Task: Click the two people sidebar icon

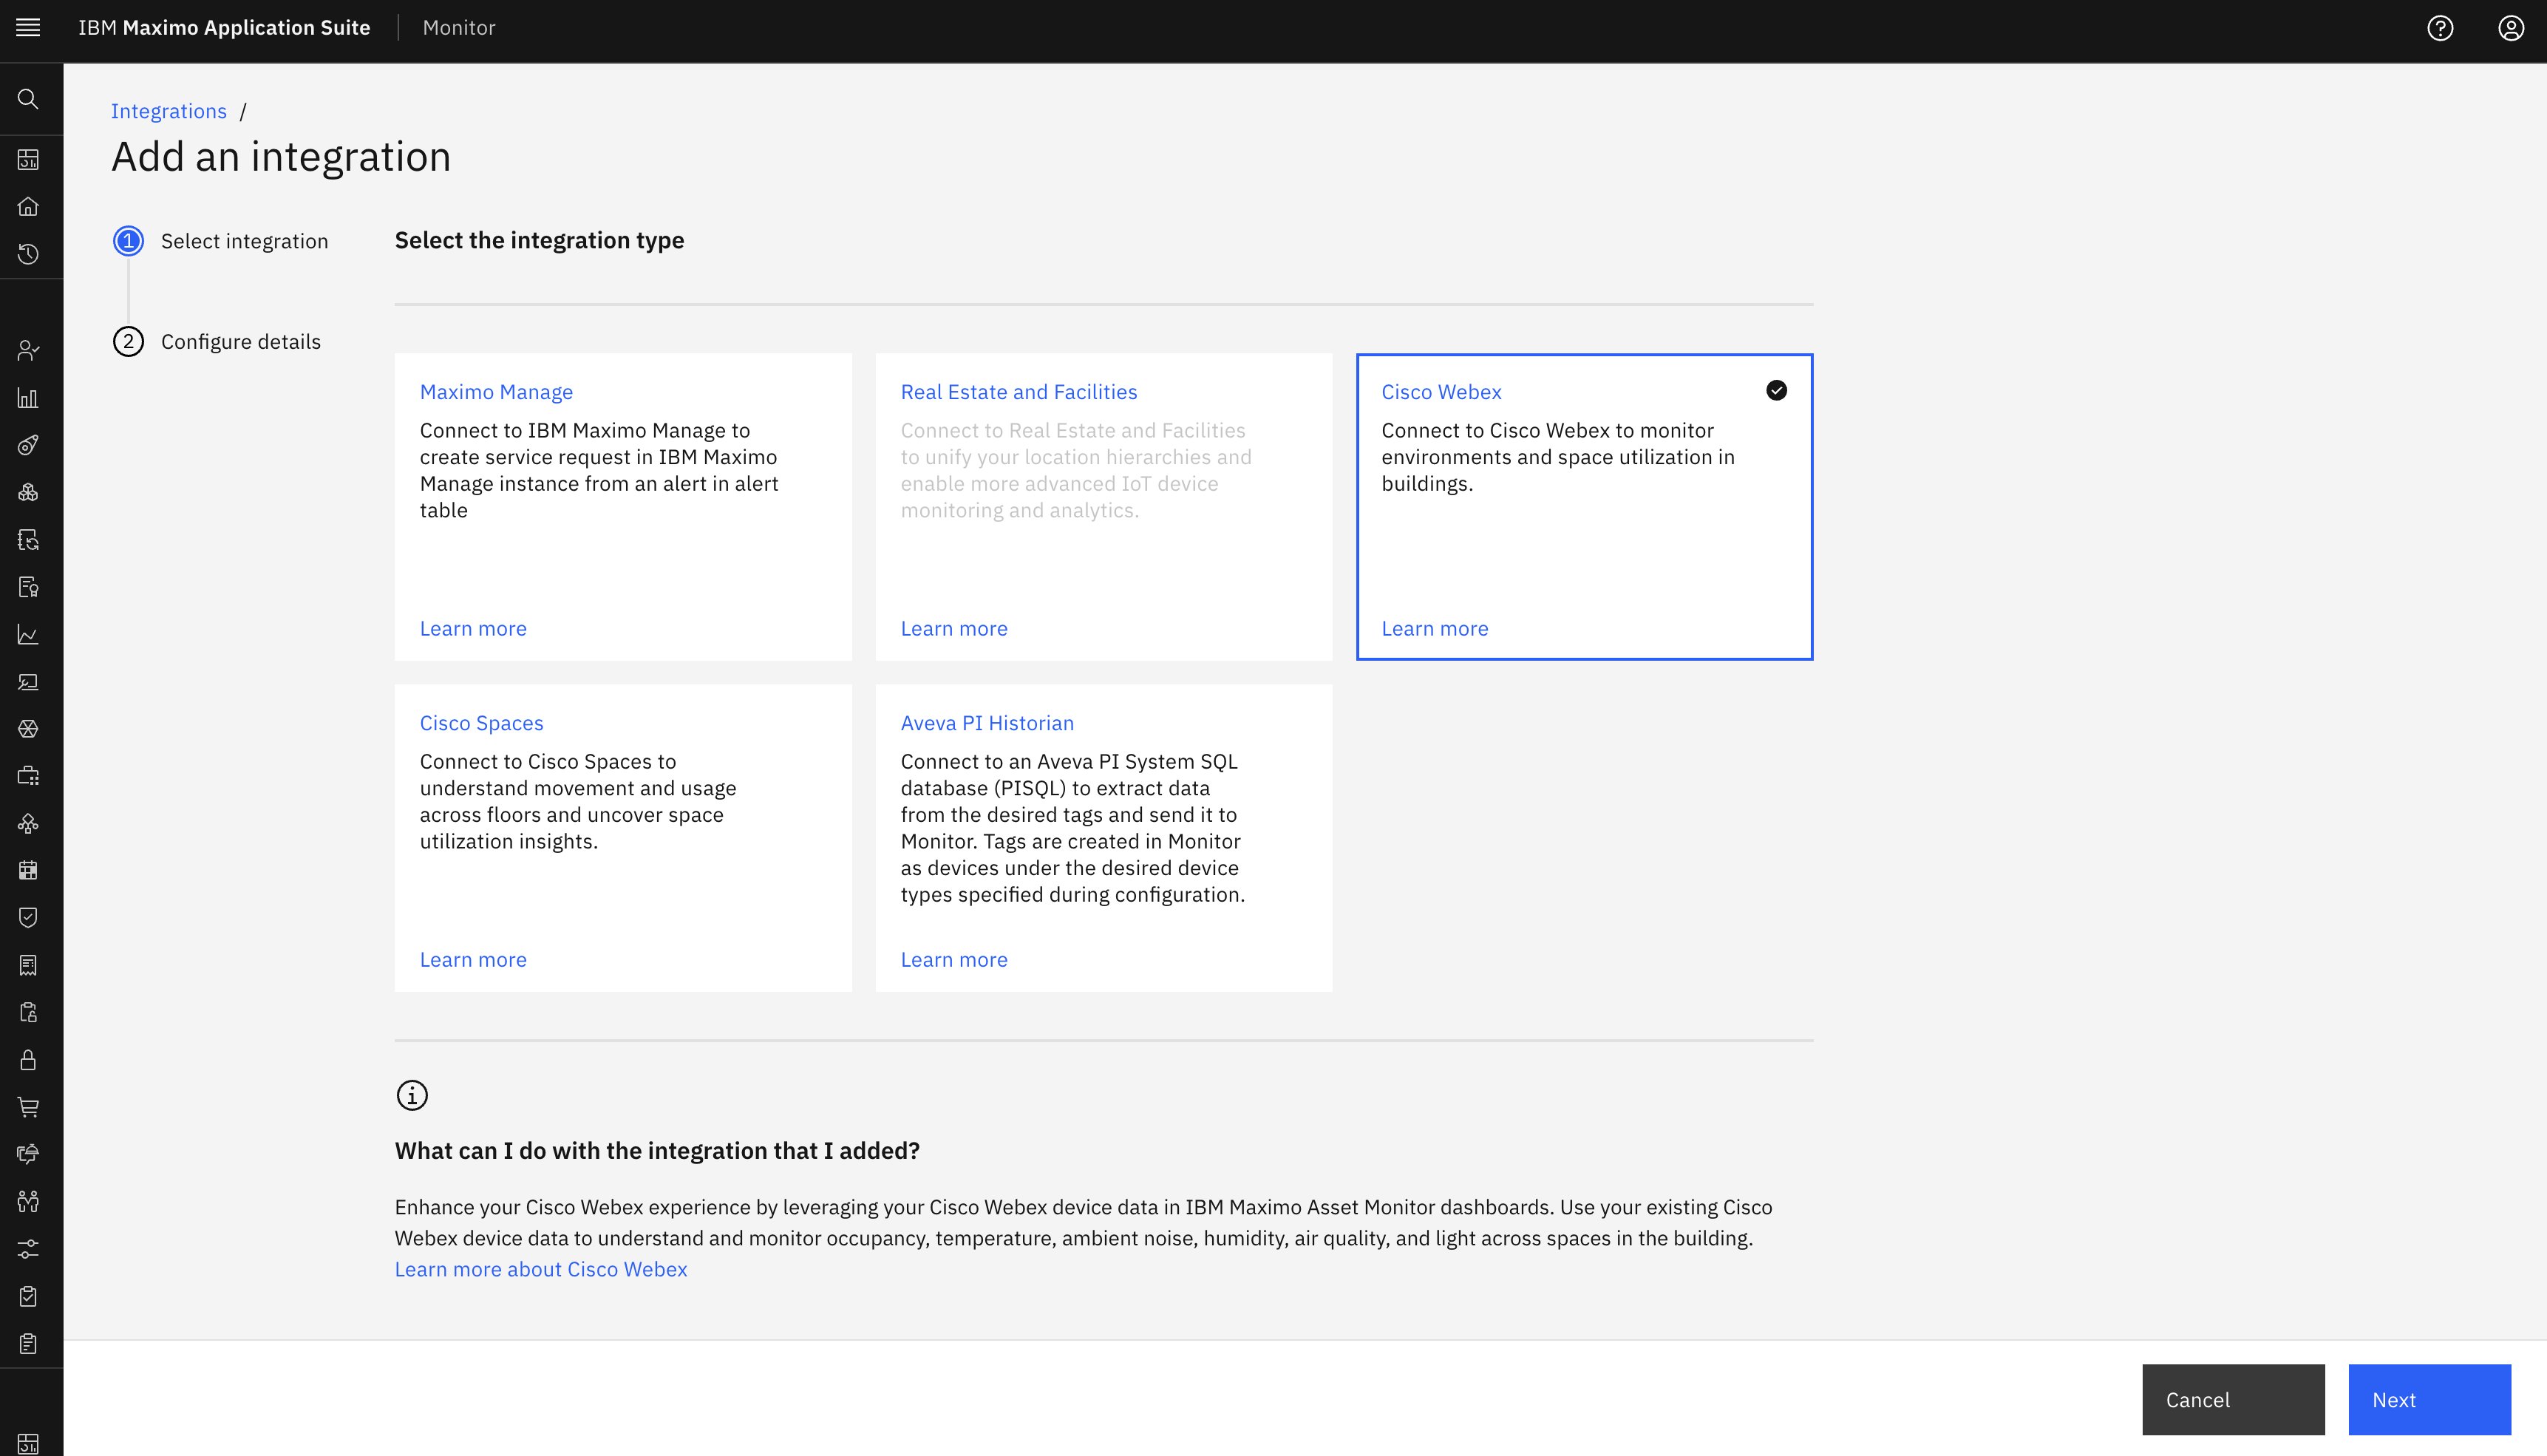Action: coord(28,1201)
